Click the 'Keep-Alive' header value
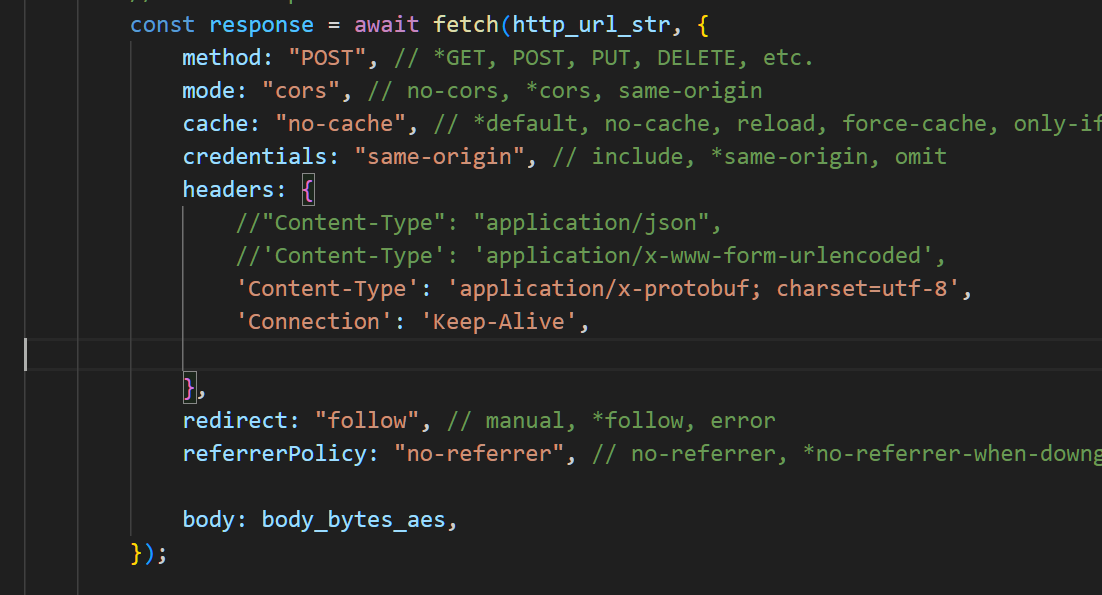 499,321
